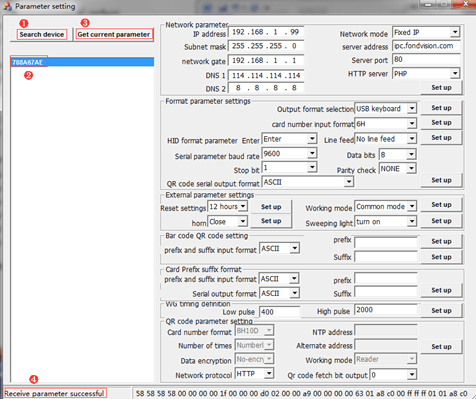Click the server address field

426,46
